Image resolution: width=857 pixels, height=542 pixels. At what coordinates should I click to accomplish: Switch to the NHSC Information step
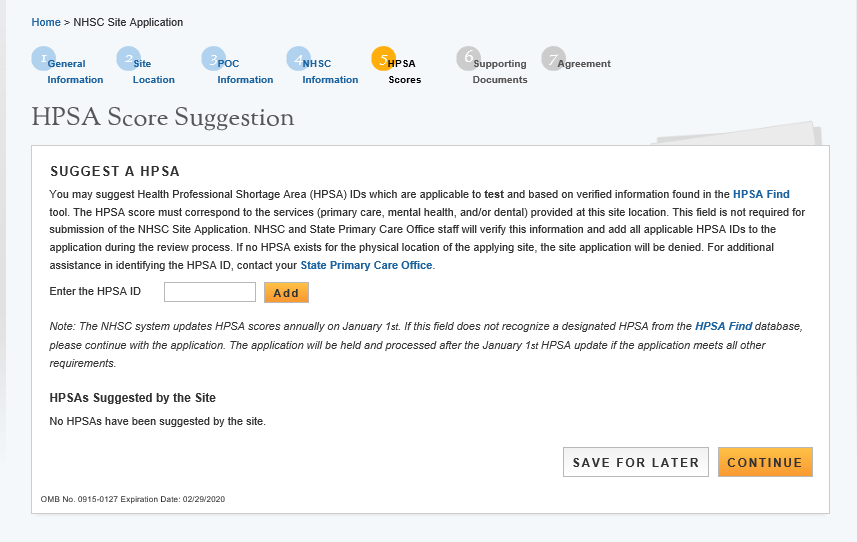330,72
